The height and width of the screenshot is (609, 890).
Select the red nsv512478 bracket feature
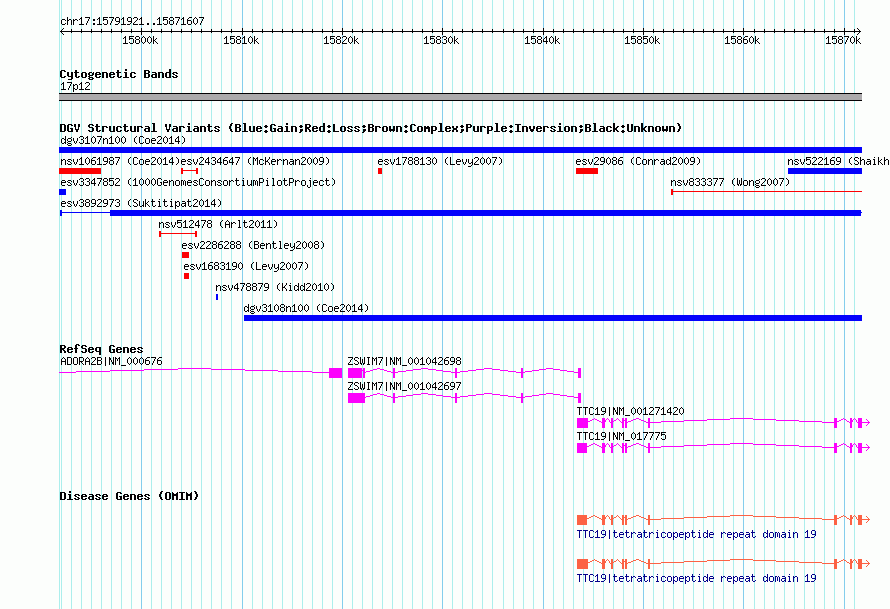[x=178, y=234]
